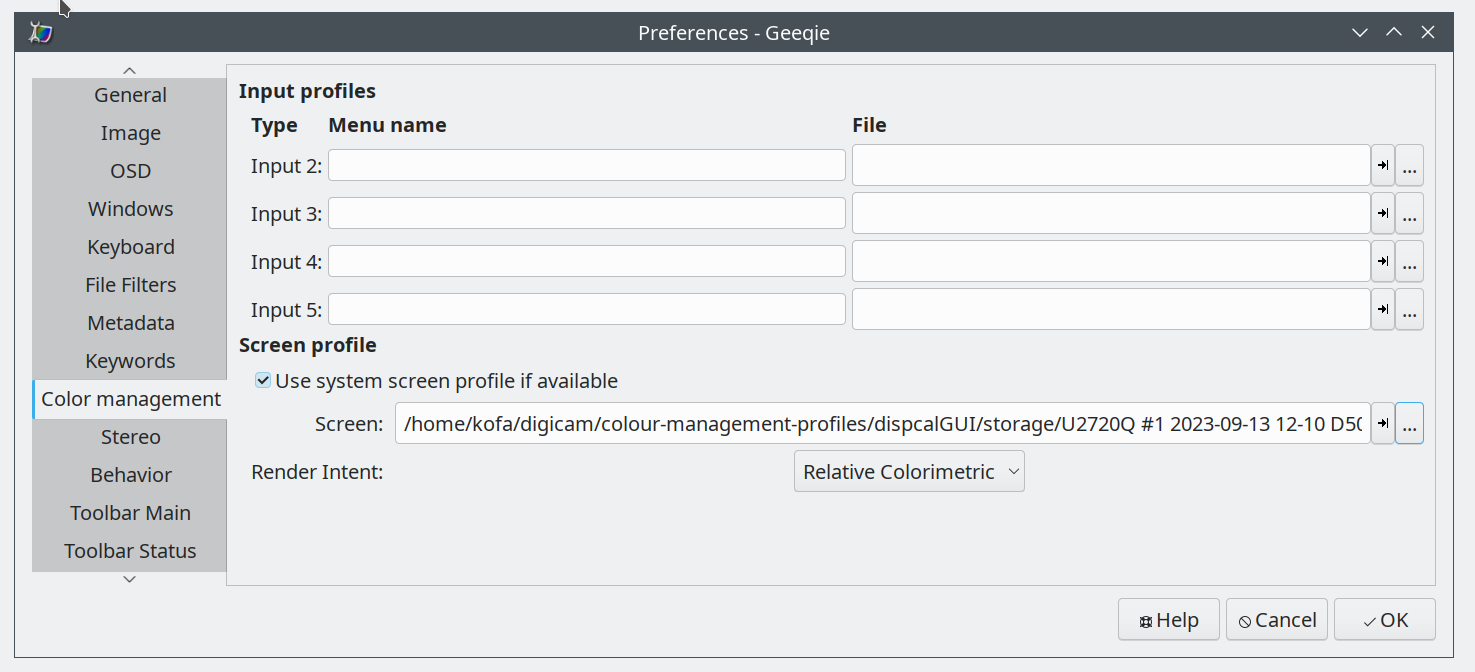The image size is (1475, 672).
Task: Close the Preferences window
Action: pos(1428,33)
